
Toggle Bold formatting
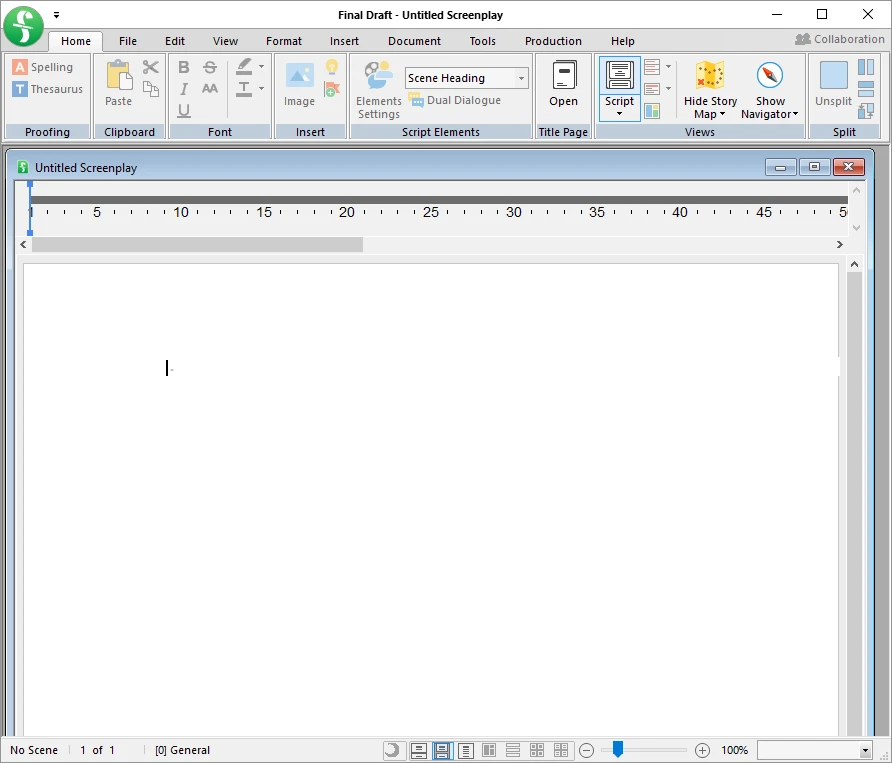[183, 67]
